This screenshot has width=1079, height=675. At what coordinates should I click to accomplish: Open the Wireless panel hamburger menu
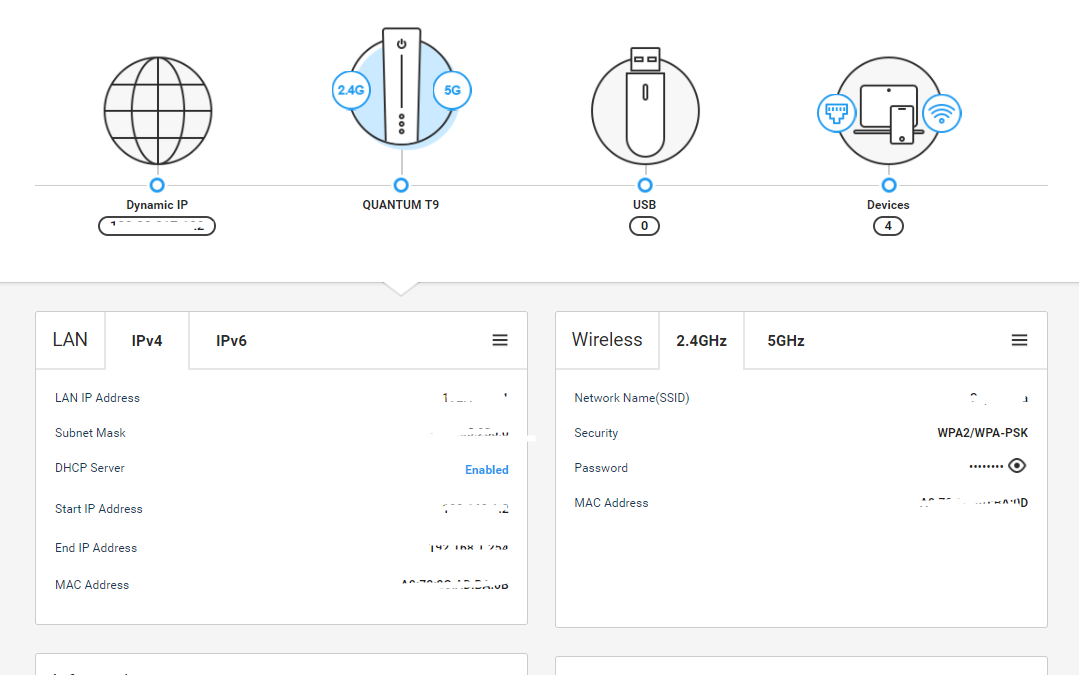(x=1019, y=340)
